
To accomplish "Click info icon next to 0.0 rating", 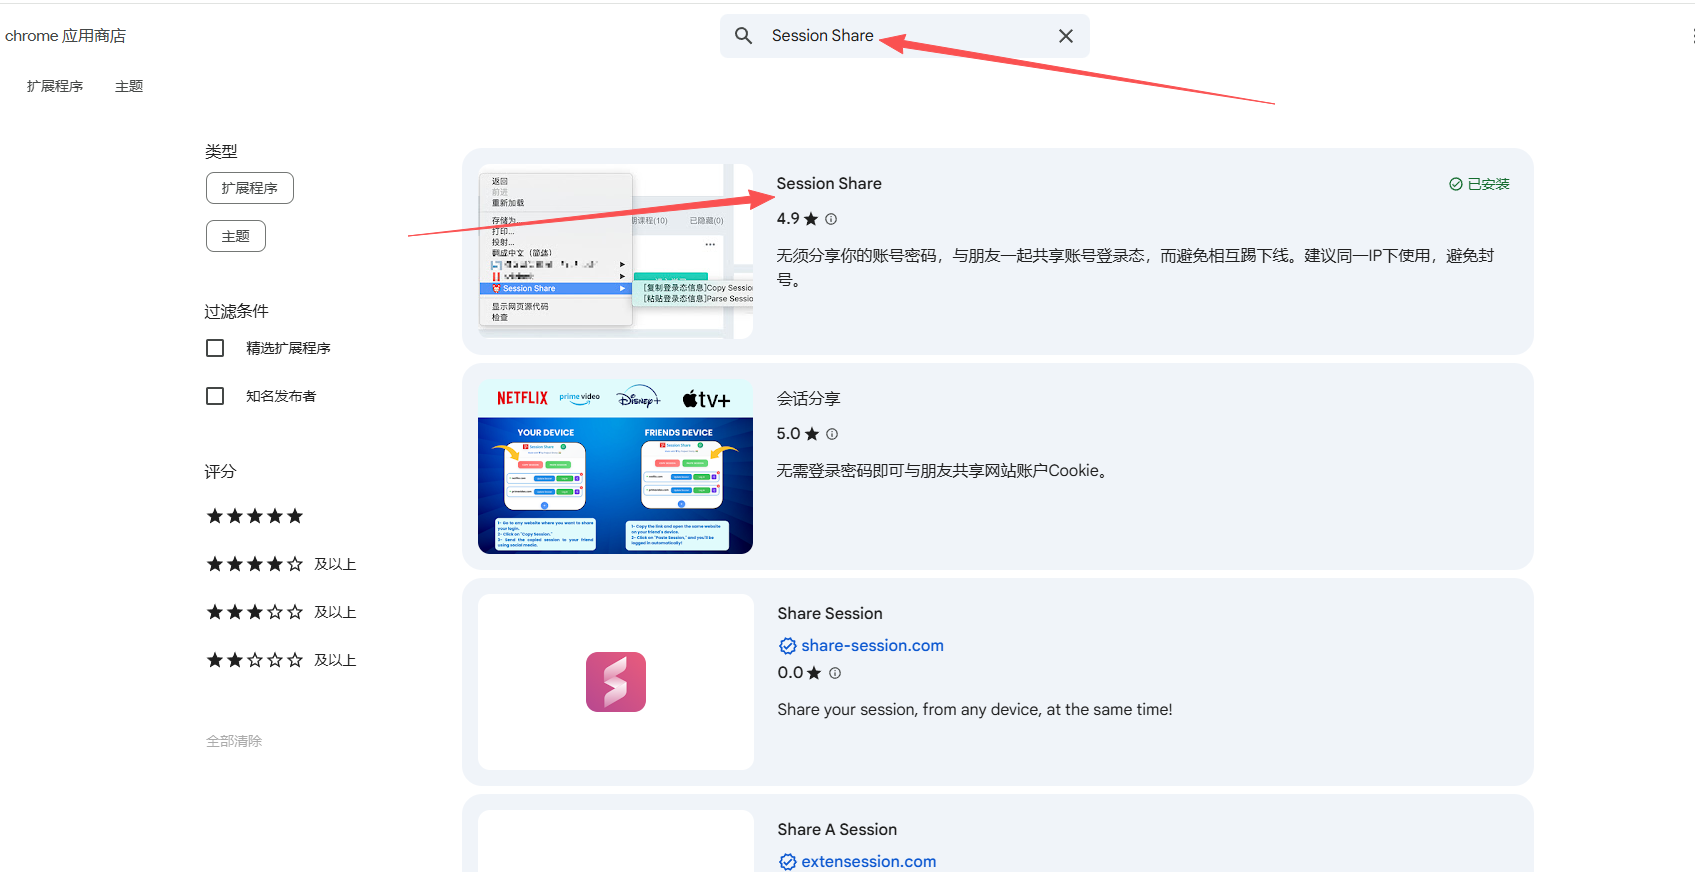I will [x=835, y=673].
